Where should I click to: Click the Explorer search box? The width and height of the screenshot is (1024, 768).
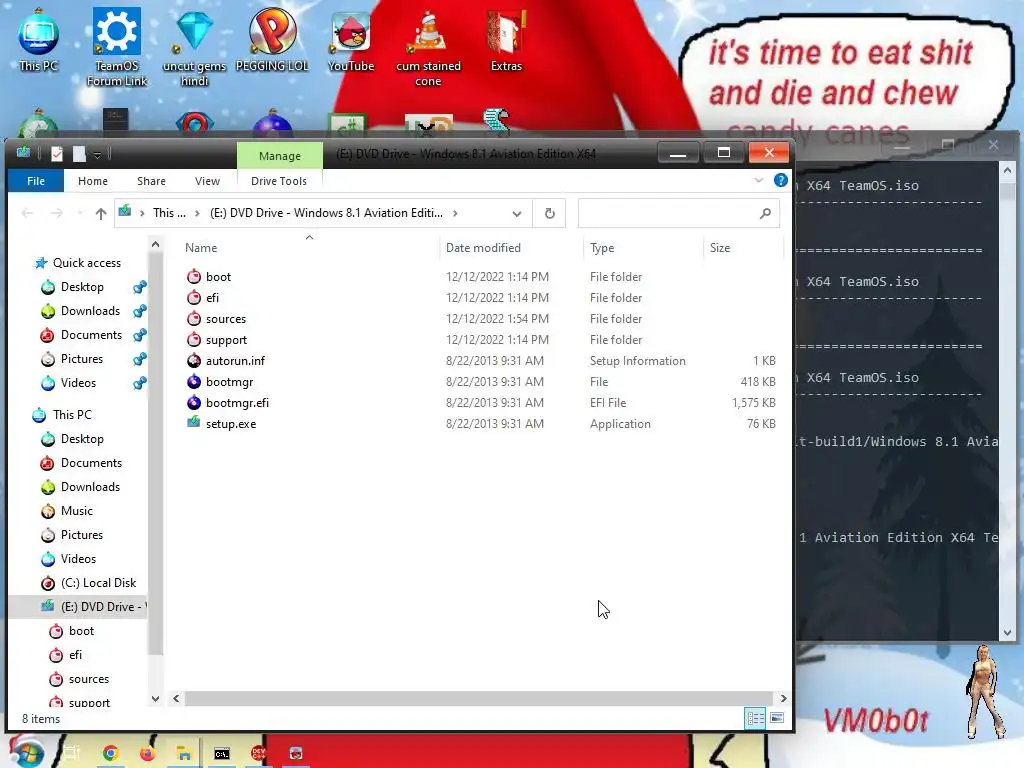(x=679, y=214)
